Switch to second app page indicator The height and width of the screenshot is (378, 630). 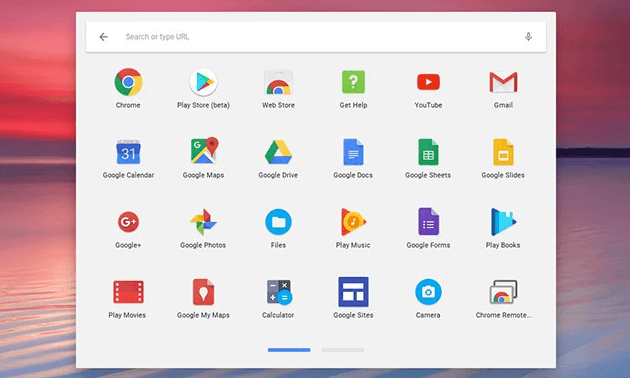click(343, 350)
